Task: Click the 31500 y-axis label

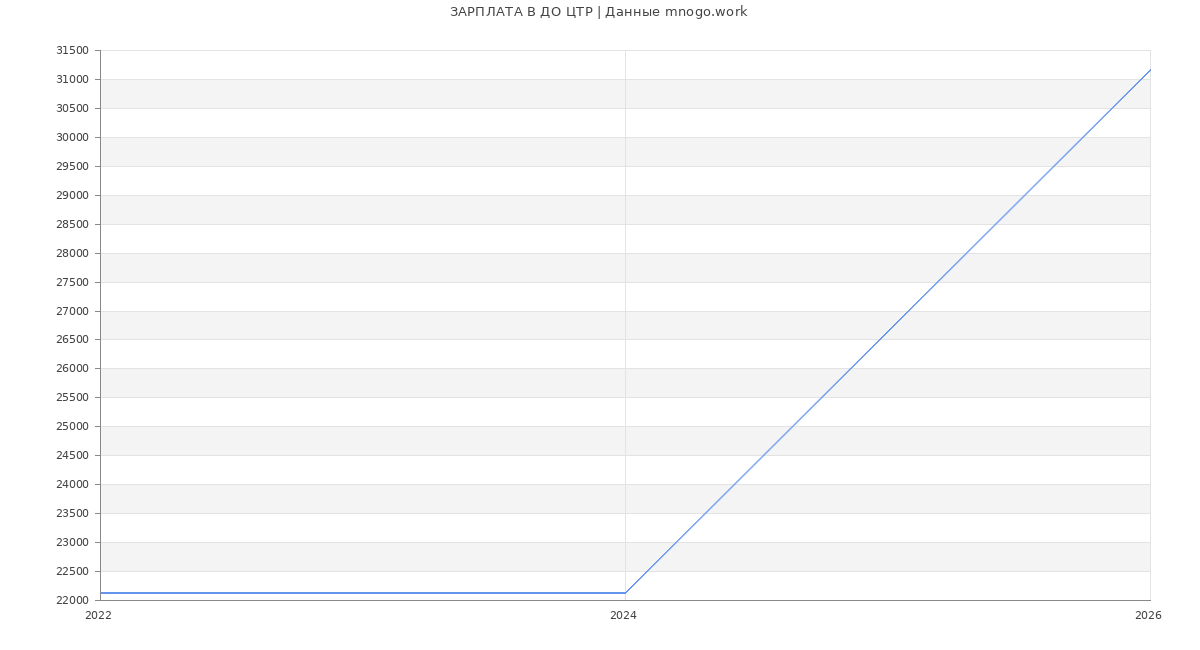Action: tap(72, 51)
